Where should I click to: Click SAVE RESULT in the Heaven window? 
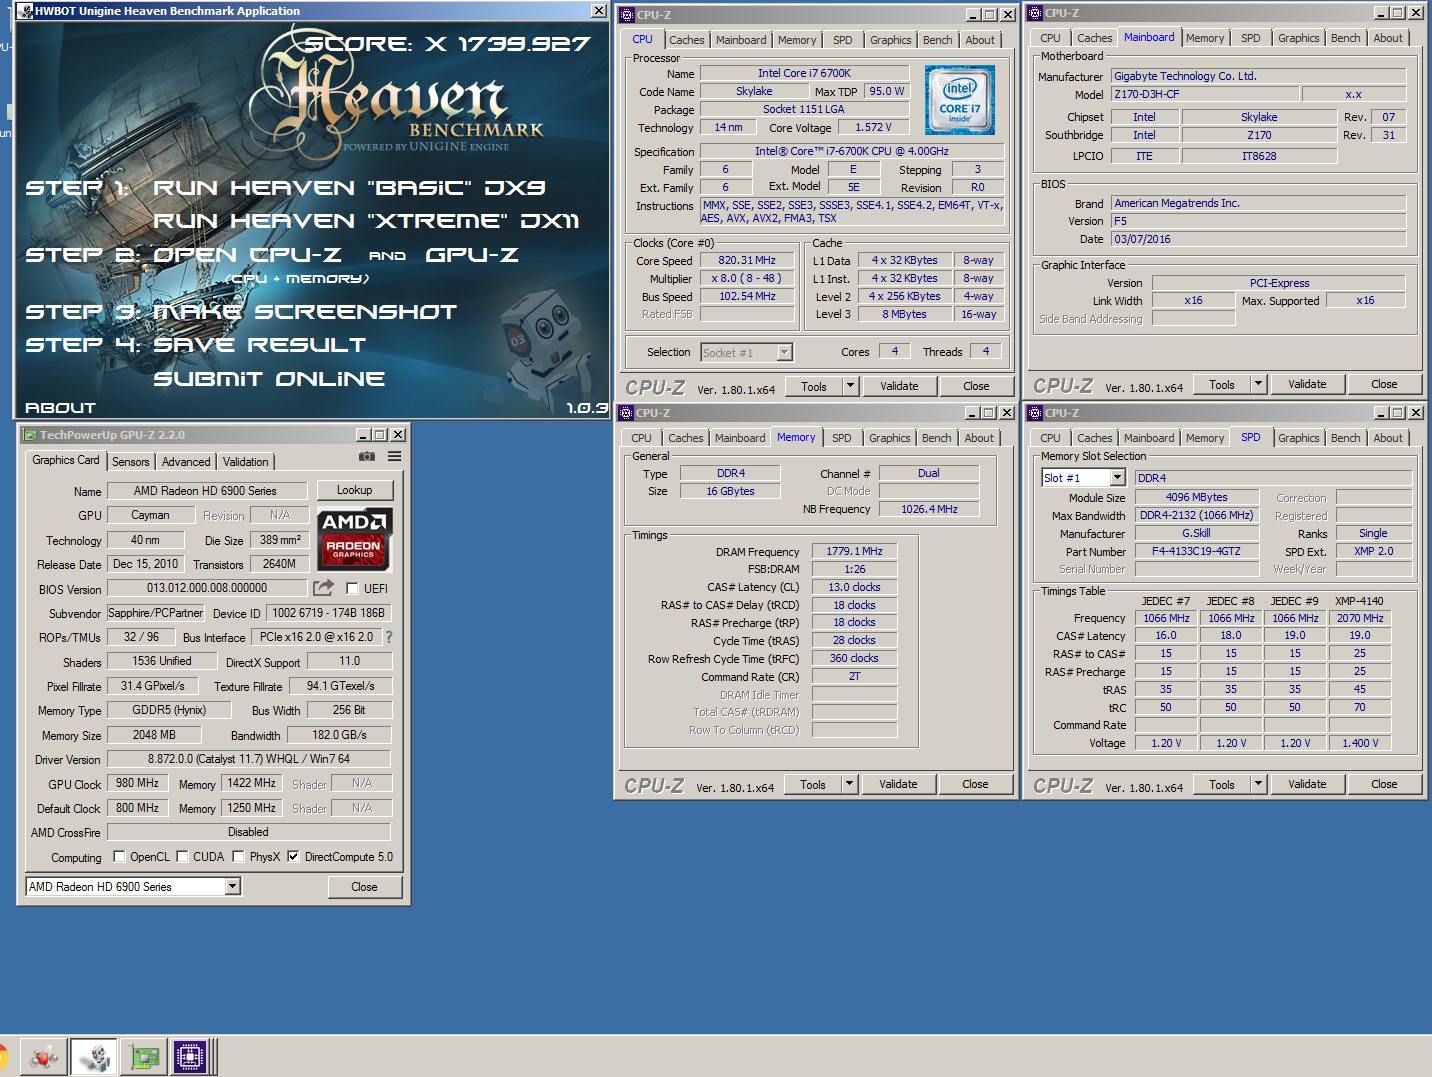[259, 345]
